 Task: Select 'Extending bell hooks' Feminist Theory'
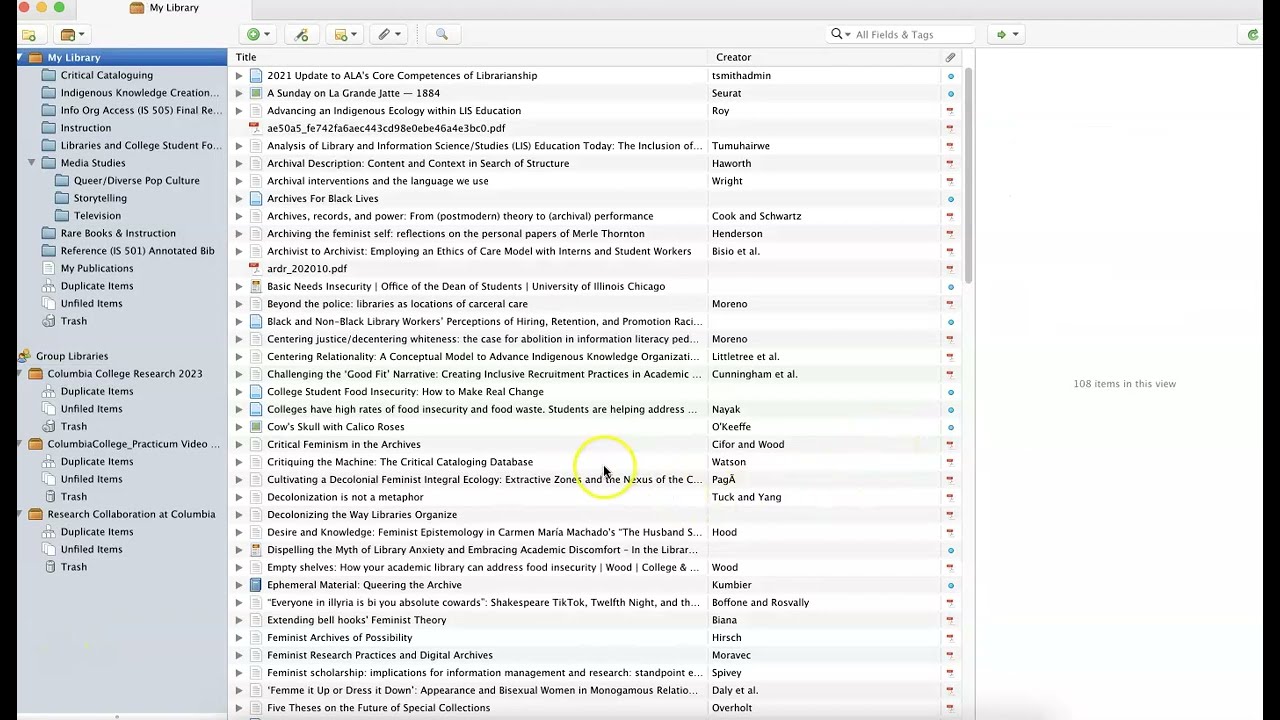pos(357,620)
